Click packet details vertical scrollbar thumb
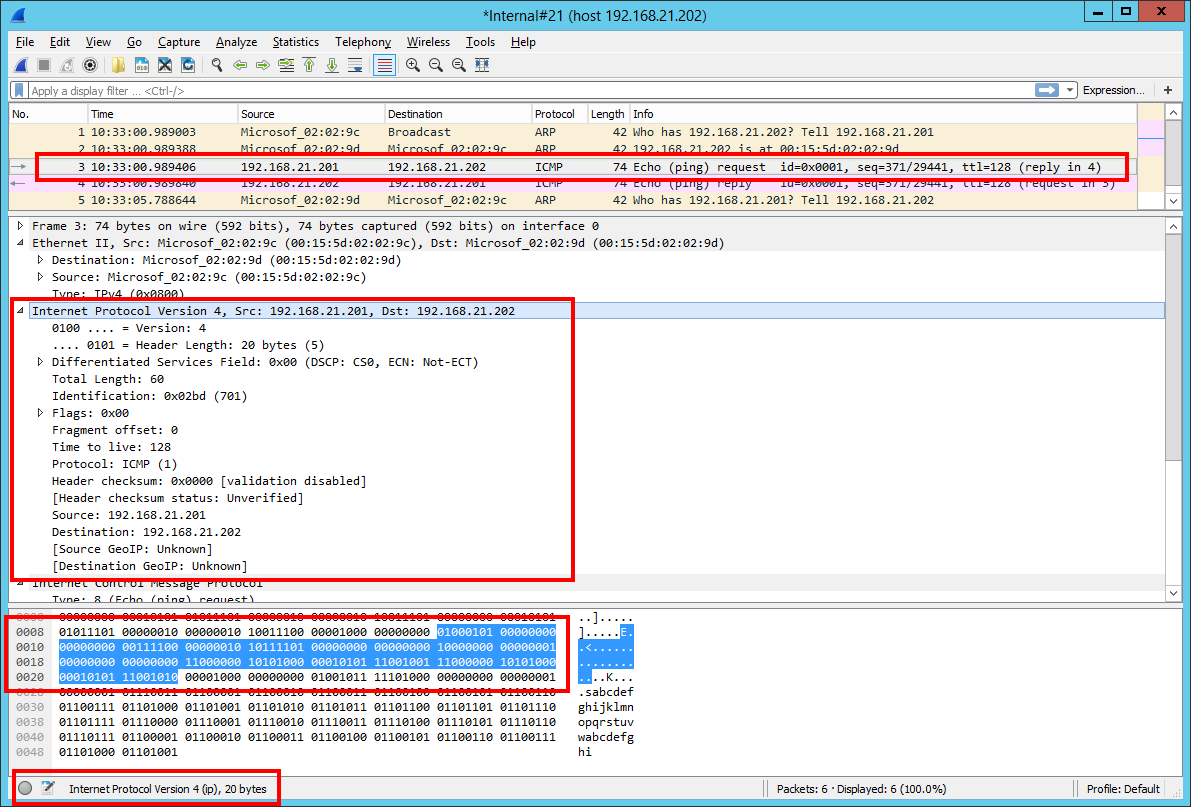 (1173, 347)
